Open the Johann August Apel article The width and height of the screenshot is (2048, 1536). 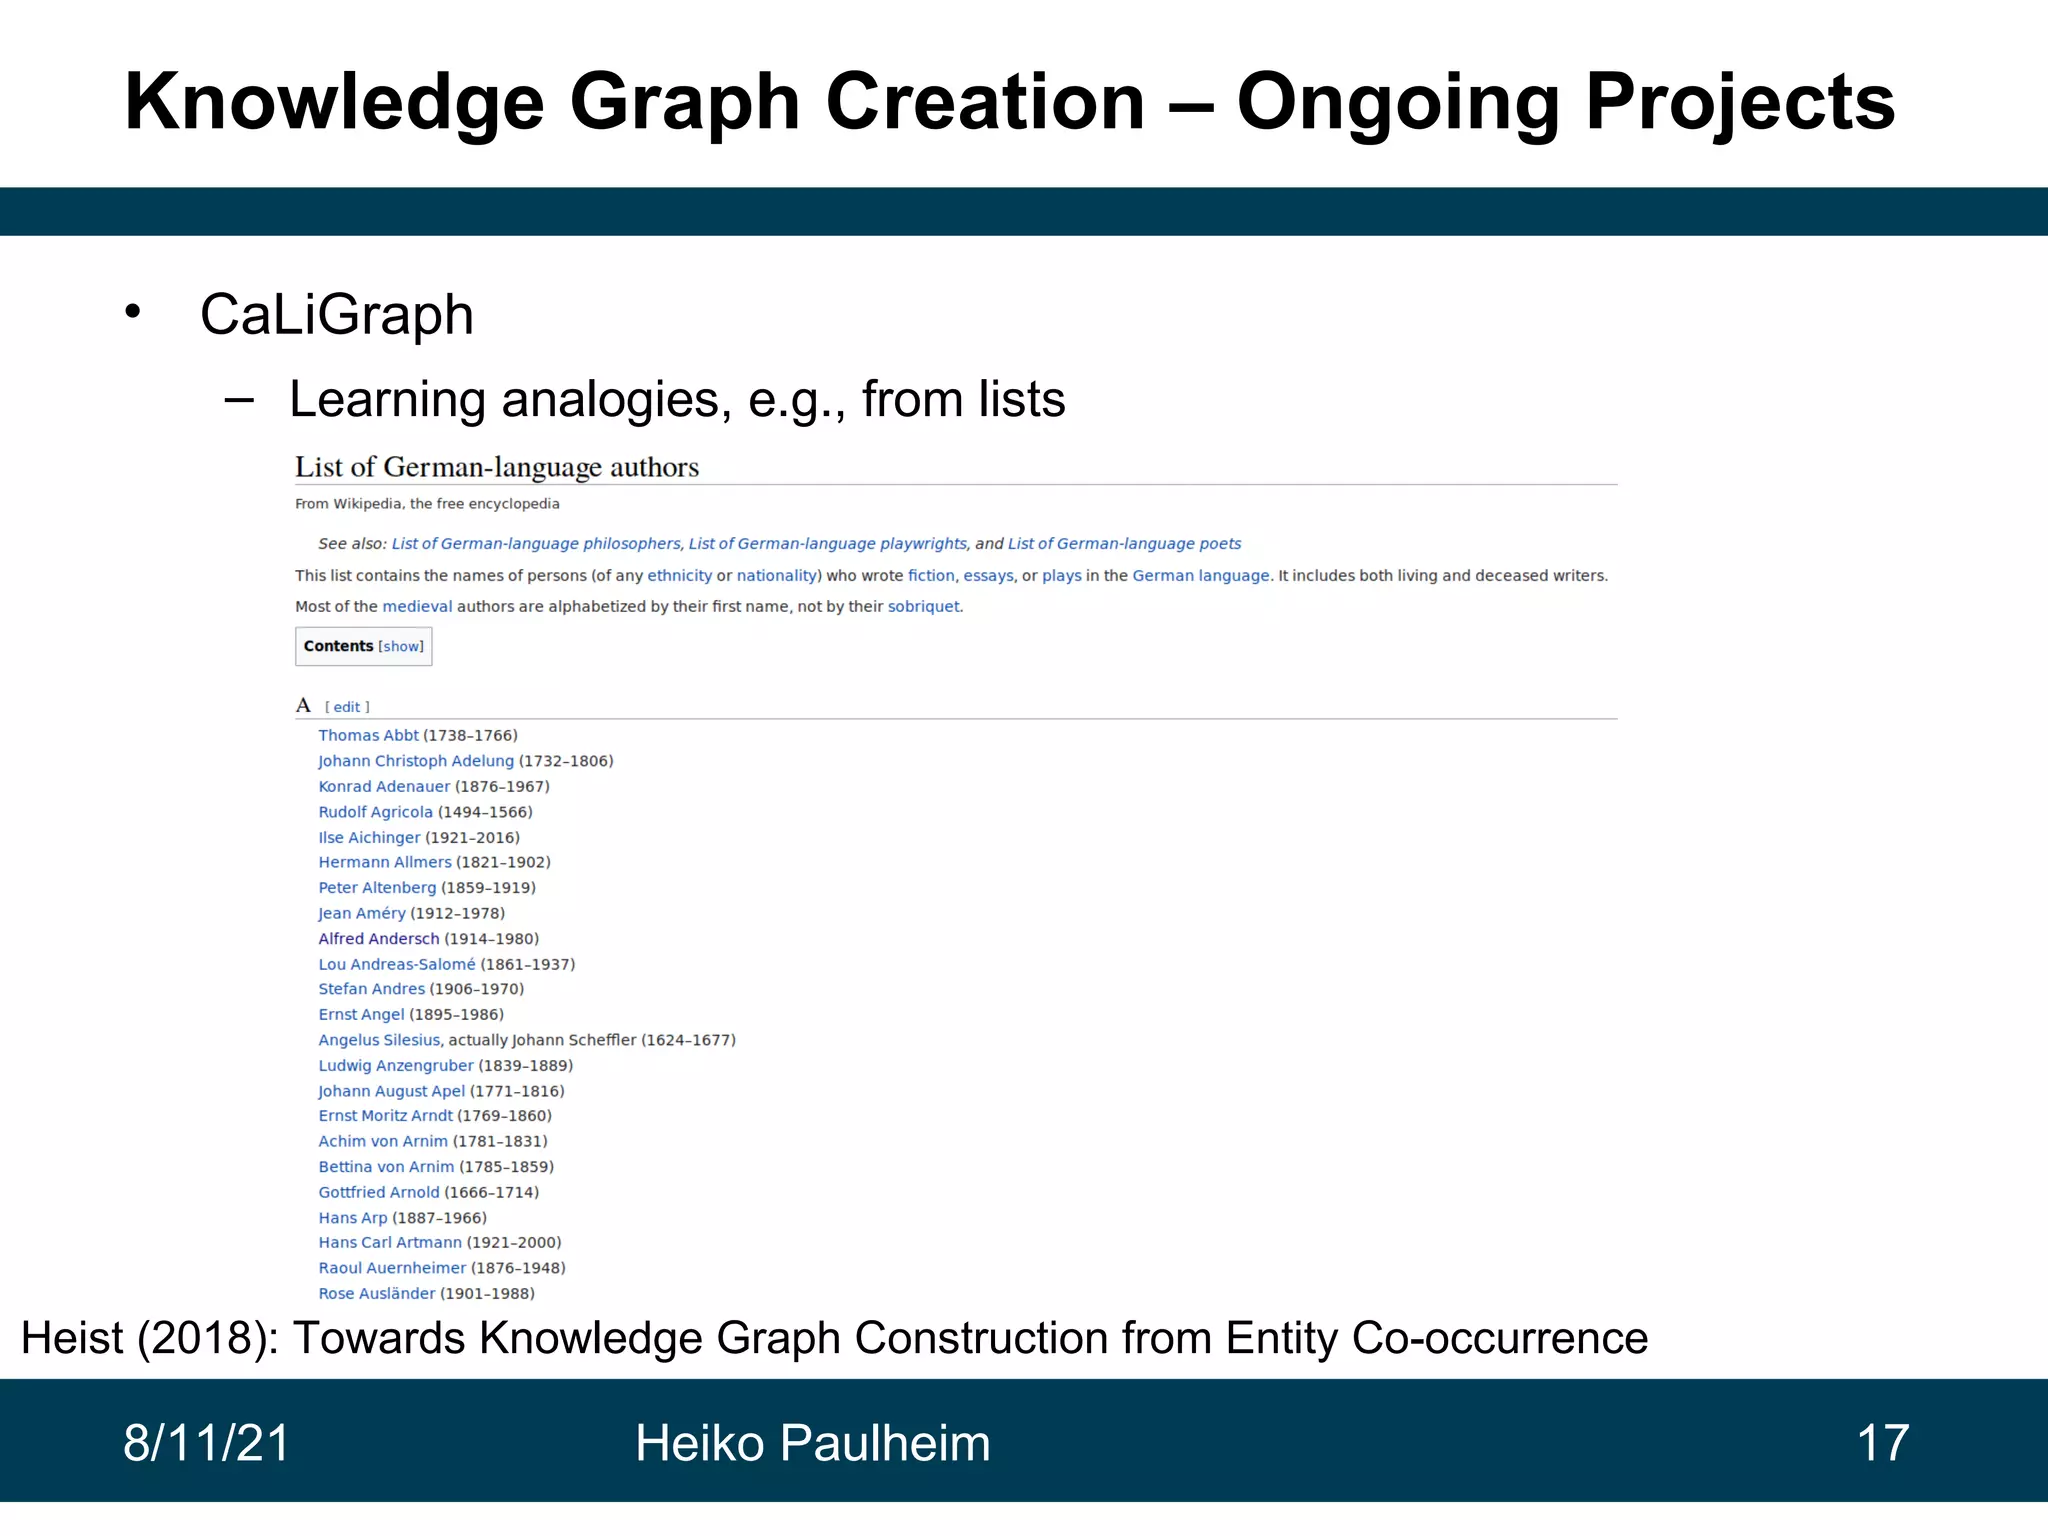(x=392, y=1091)
